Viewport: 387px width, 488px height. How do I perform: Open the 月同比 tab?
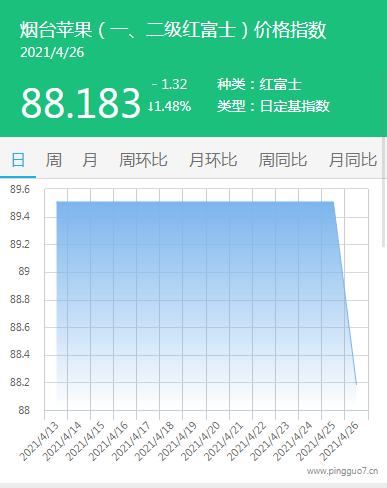pyautogui.click(x=353, y=160)
